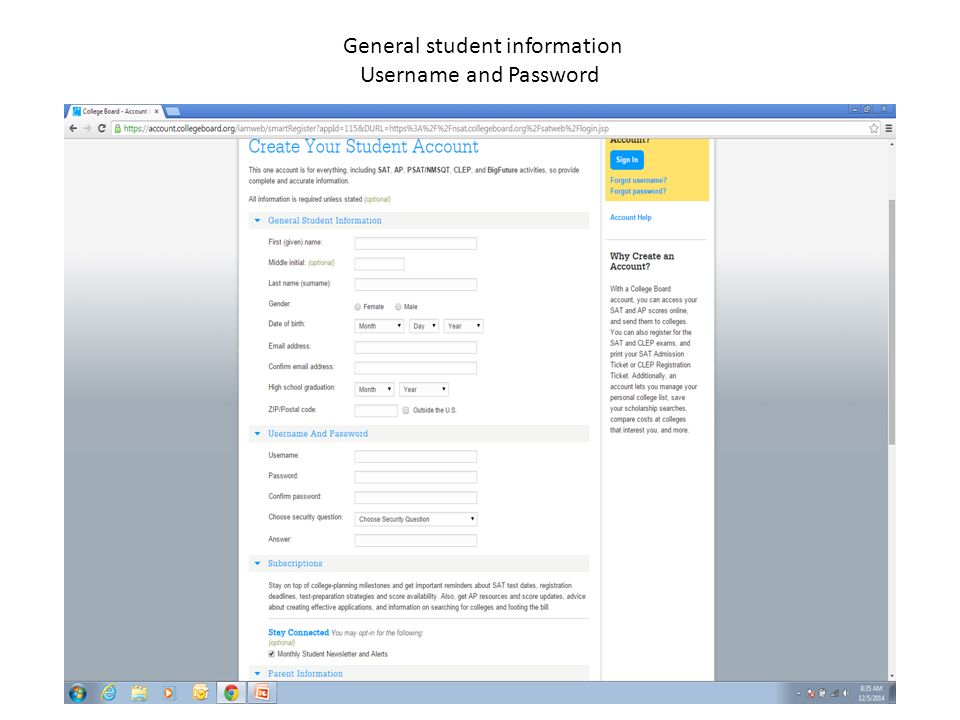Click the Why Create an Account? heading
This screenshot has width=960, height=720.
[642, 261]
